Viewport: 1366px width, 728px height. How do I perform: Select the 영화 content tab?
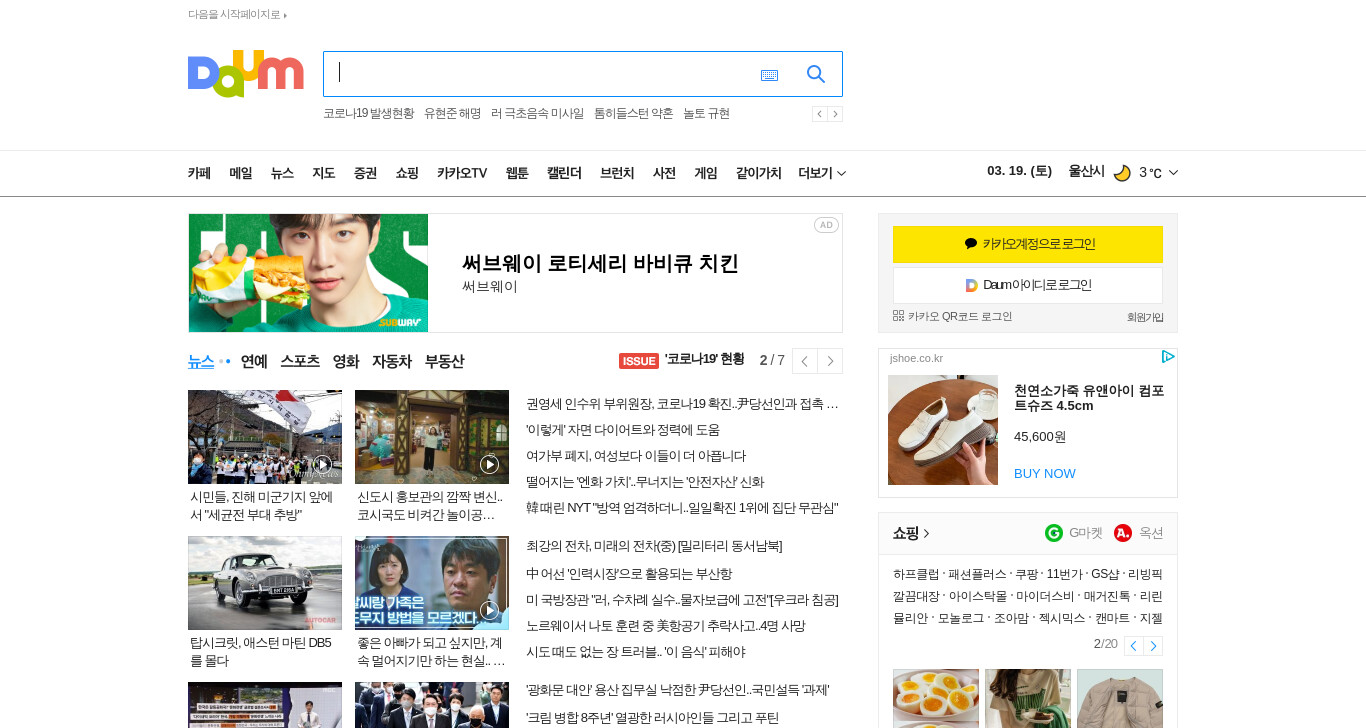(346, 361)
